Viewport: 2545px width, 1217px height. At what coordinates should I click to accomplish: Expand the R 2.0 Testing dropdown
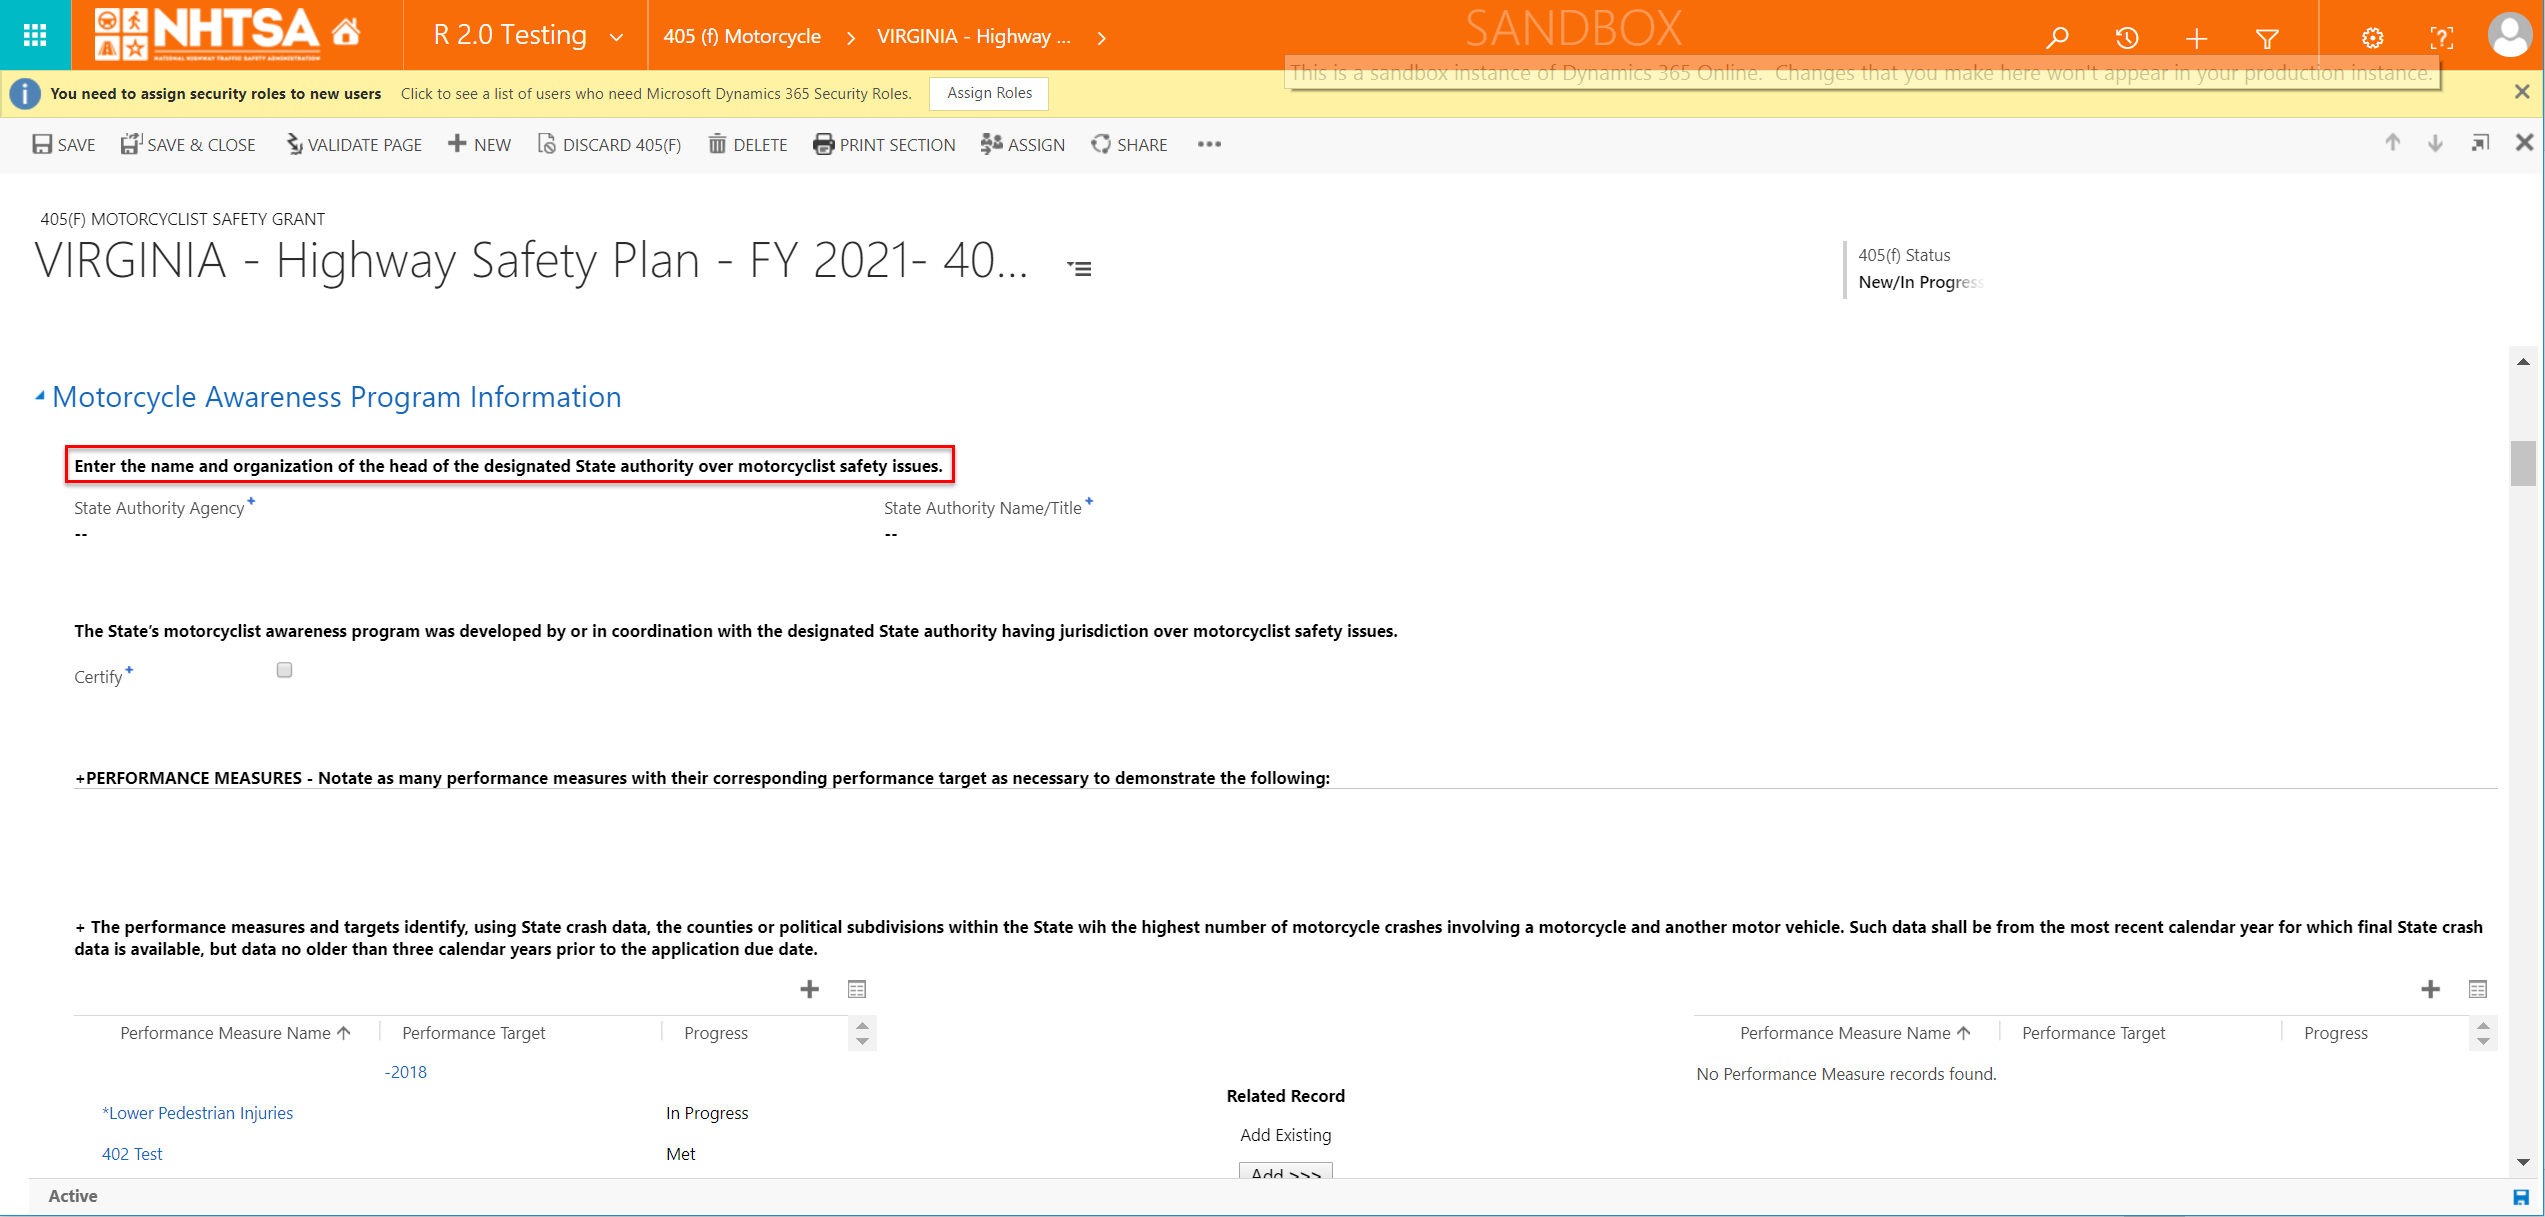tap(617, 37)
